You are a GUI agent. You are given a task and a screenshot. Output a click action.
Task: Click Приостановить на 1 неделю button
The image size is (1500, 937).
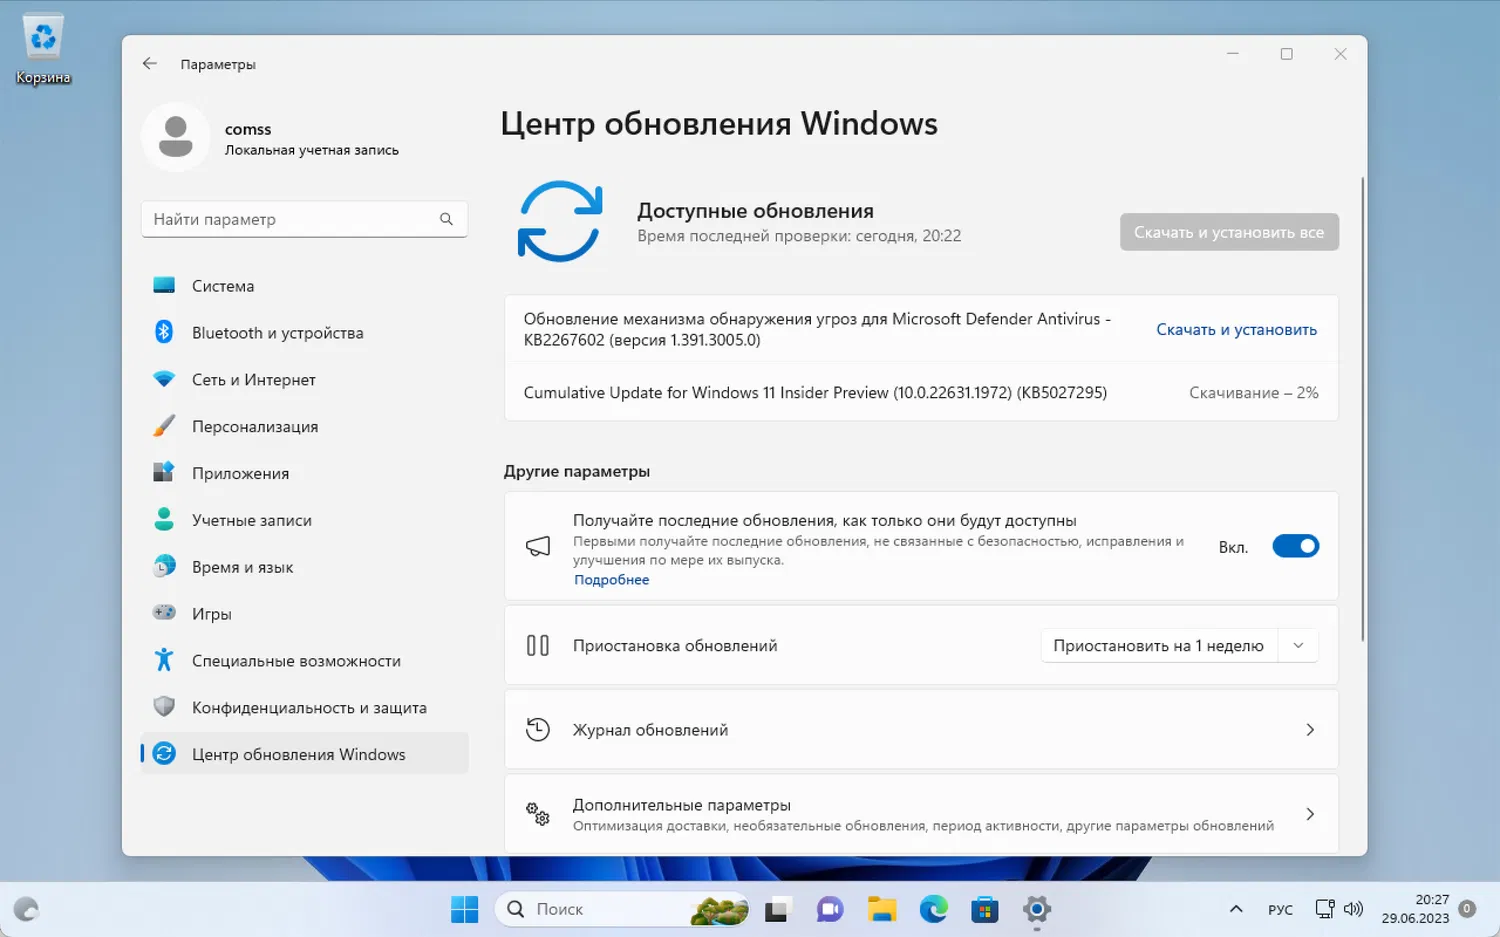click(1159, 646)
